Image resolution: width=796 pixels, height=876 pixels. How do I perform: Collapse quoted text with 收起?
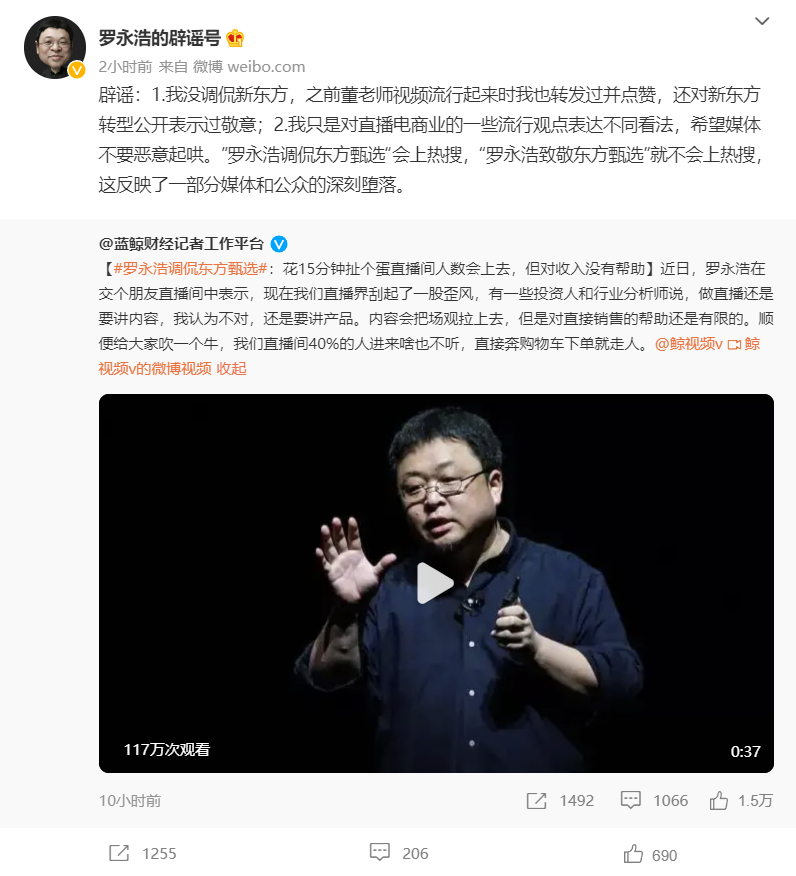tap(231, 369)
